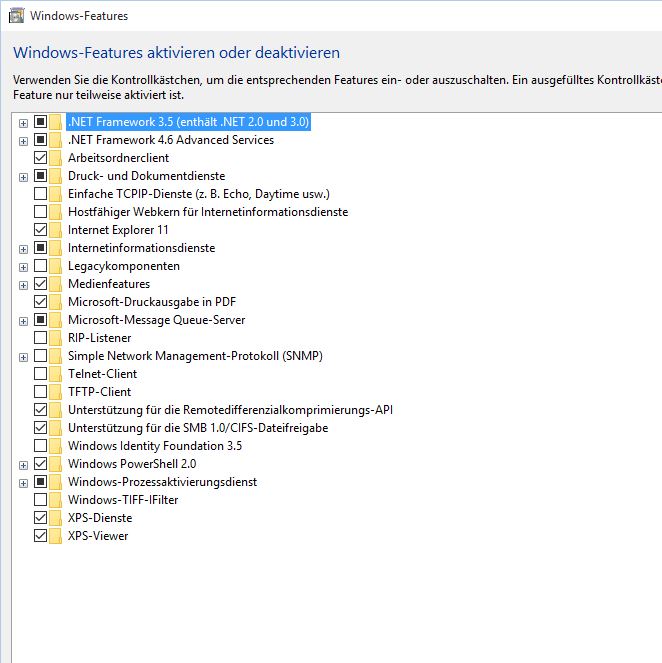Click folder icon next to Windows-TIFF-IFilter

[x=55, y=500]
